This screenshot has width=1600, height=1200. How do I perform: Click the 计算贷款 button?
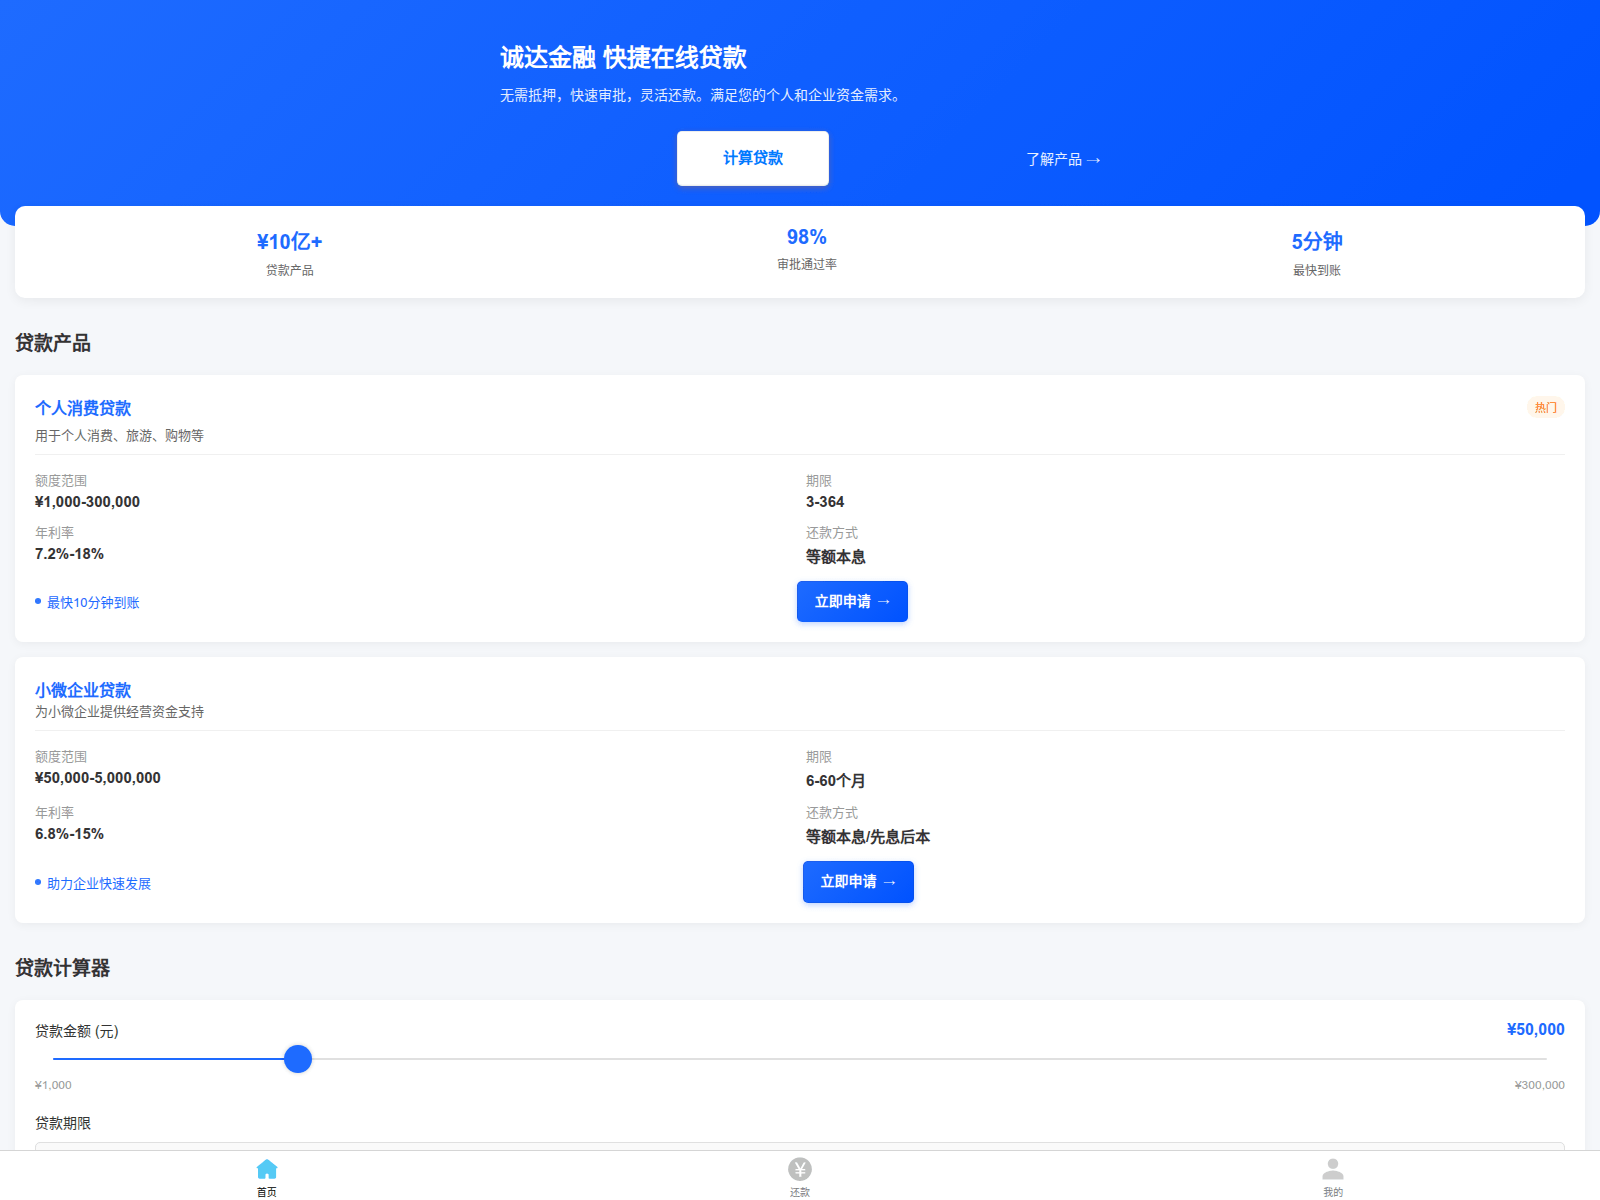tap(753, 158)
